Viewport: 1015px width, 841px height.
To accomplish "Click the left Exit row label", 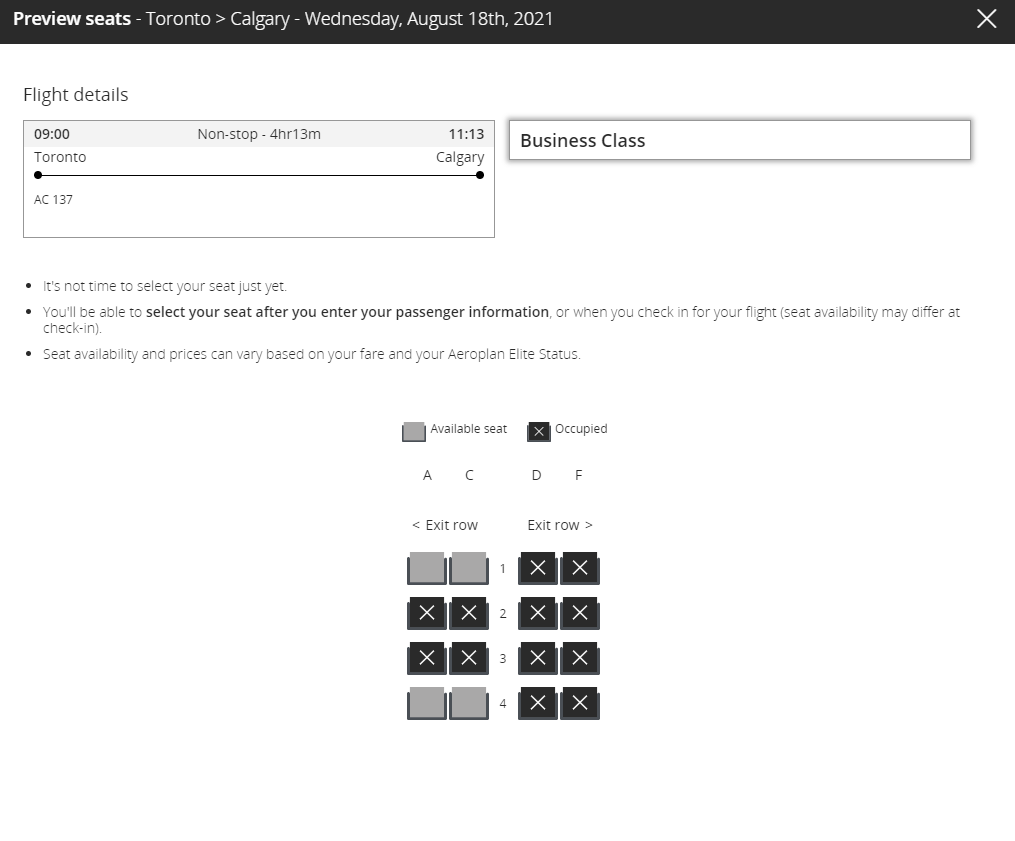I will click(x=445, y=525).
